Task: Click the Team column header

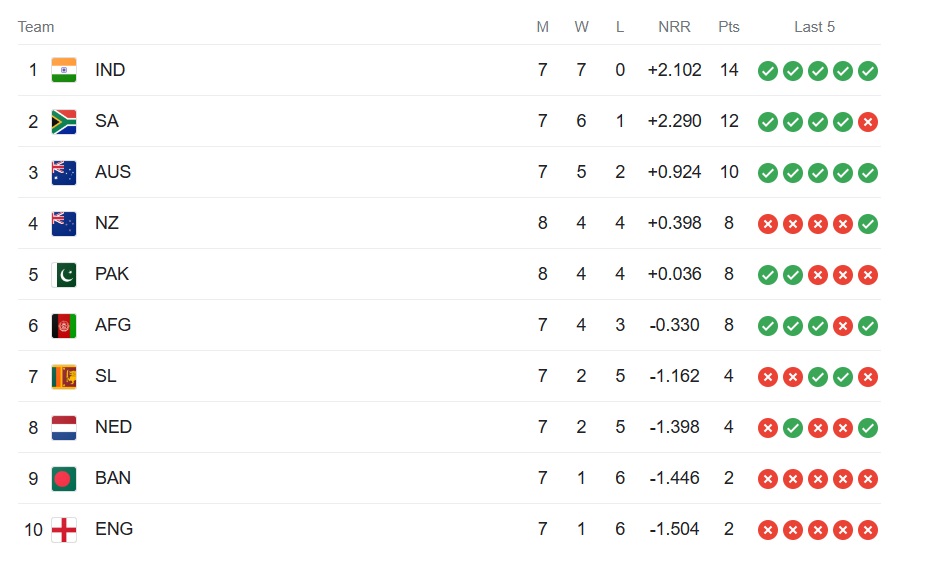Action: [36, 27]
